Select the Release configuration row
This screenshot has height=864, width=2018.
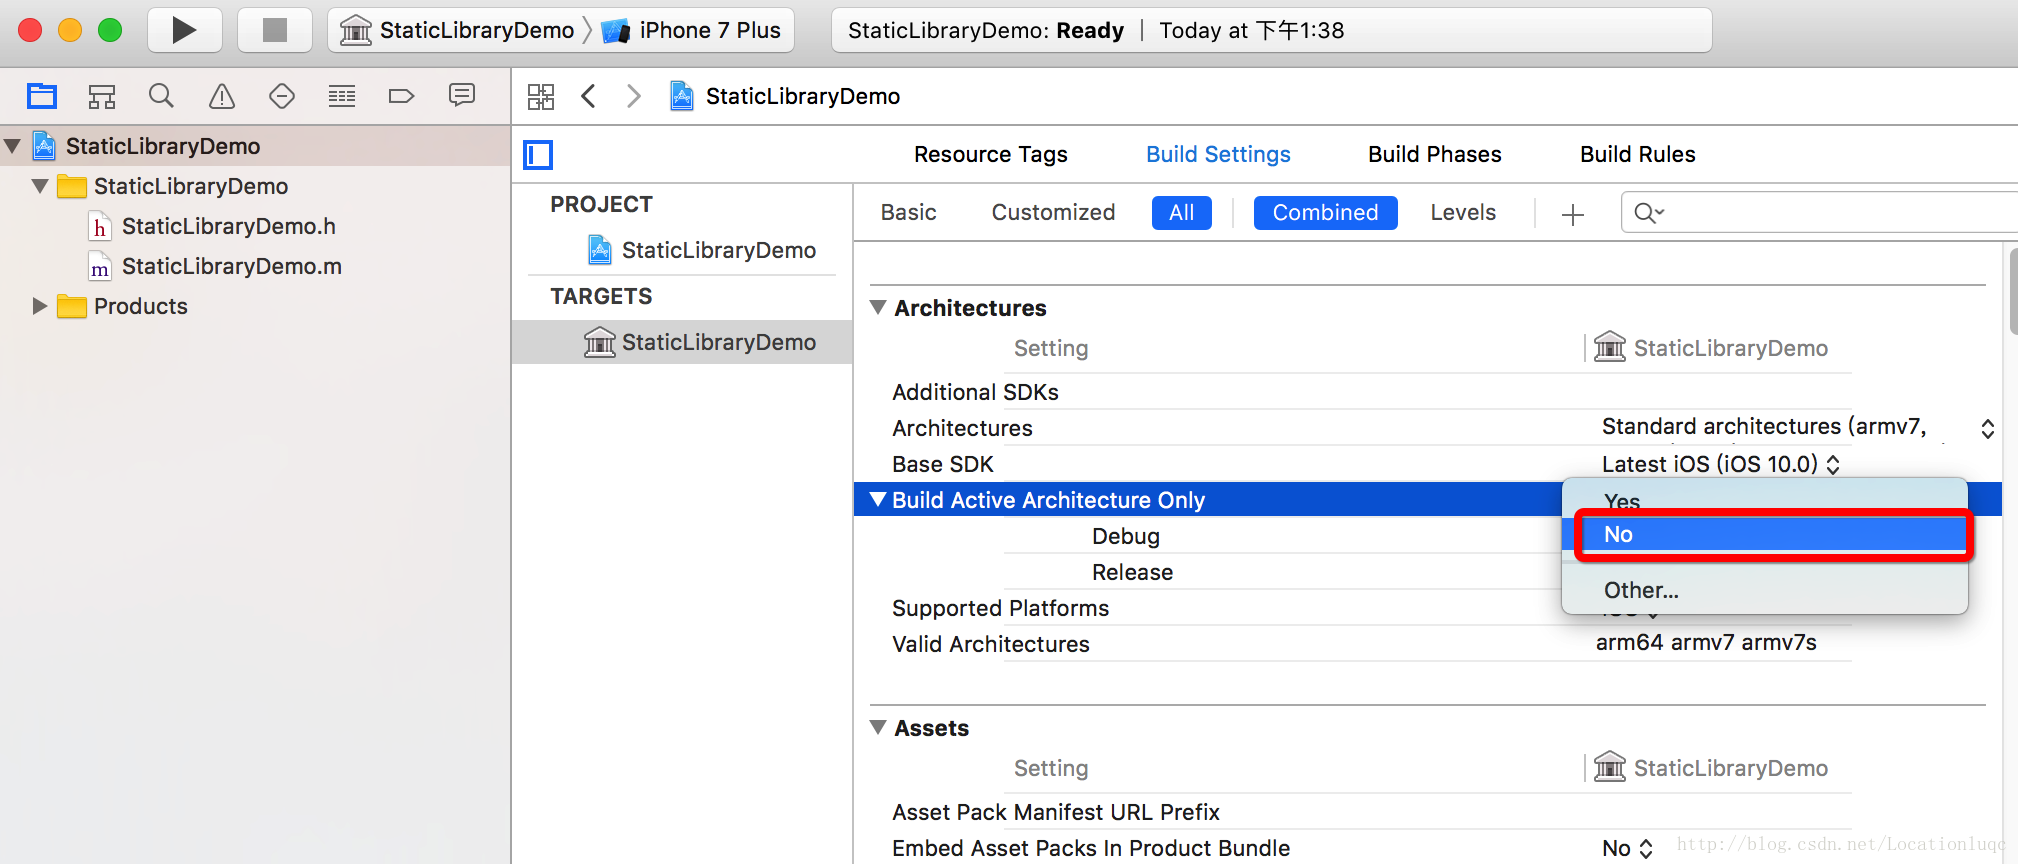[x=1132, y=572]
